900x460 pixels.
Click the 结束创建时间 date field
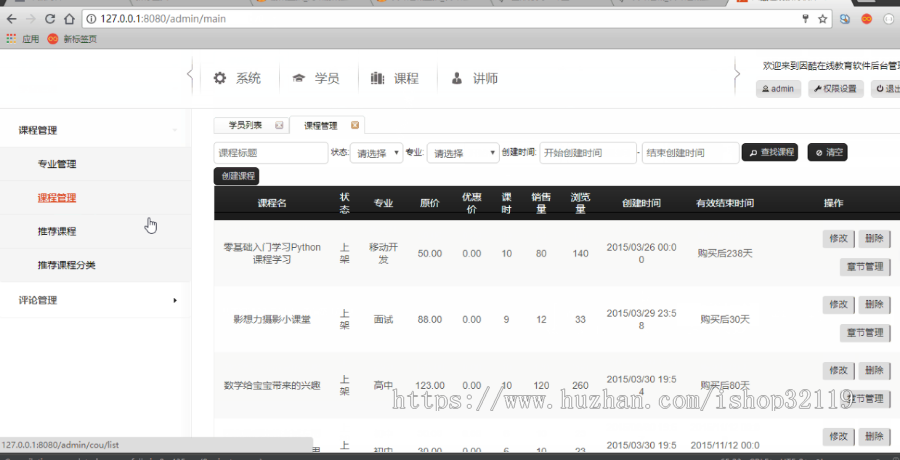point(690,153)
